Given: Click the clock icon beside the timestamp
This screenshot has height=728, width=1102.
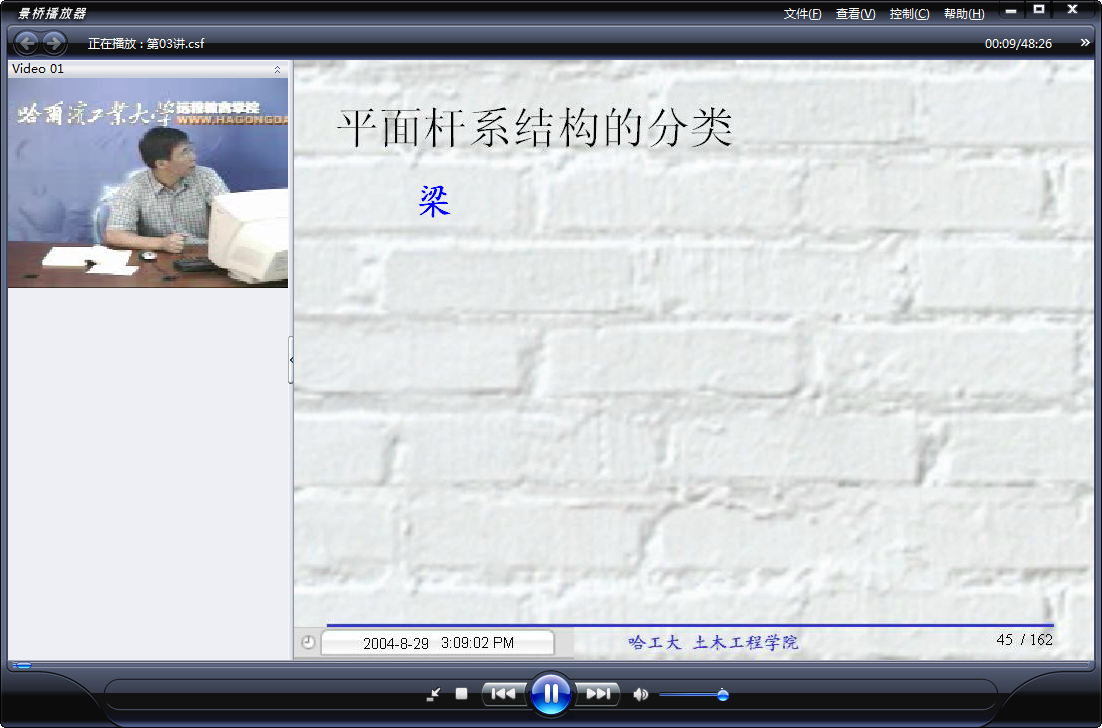Looking at the screenshot, I should coord(308,642).
